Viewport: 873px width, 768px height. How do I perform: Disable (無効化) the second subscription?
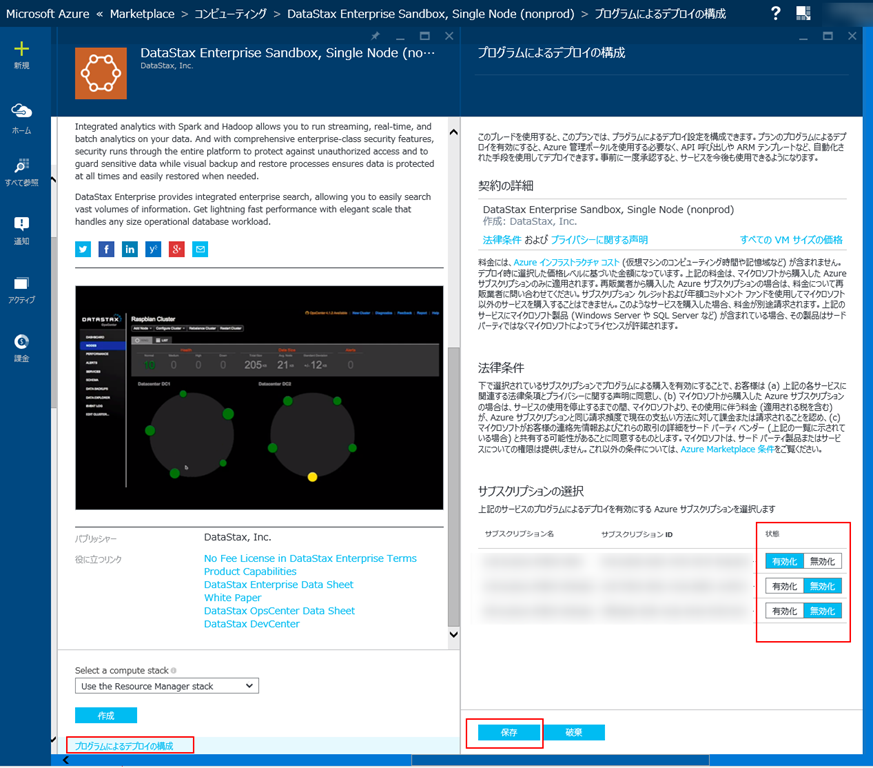coord(822,586)
